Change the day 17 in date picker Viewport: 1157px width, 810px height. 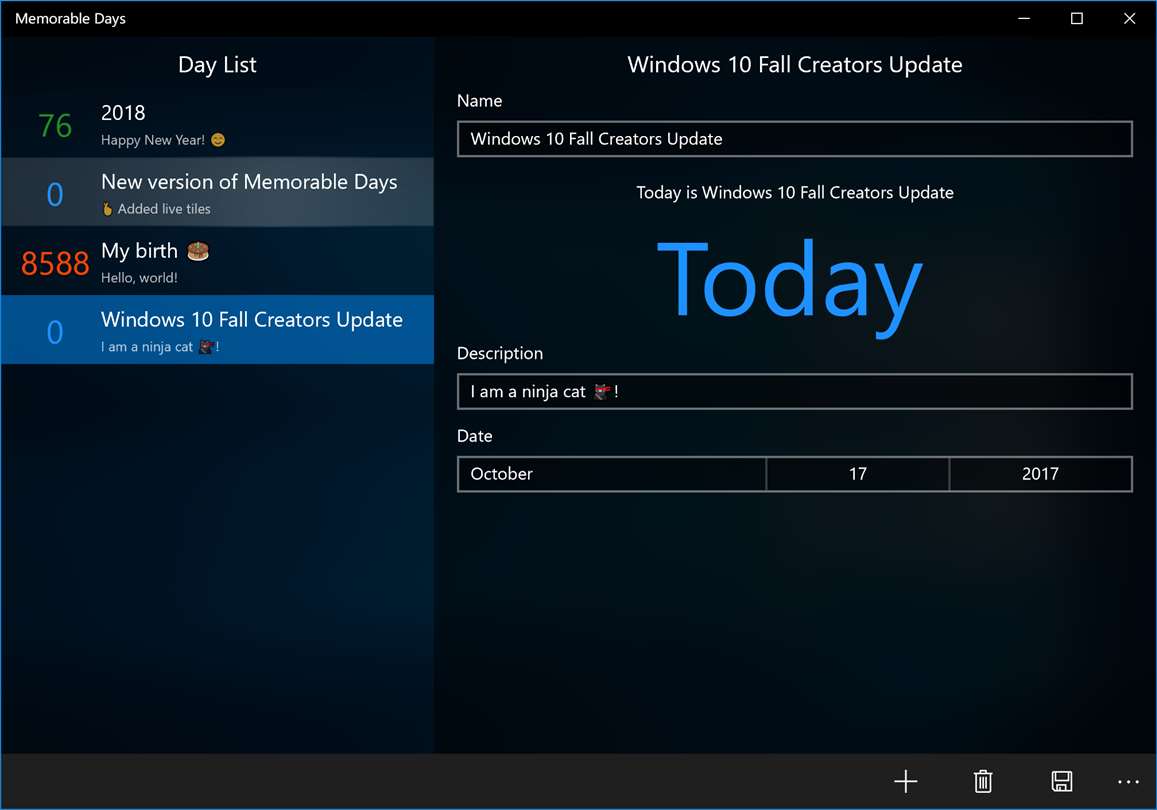click(x=857, y=474)
